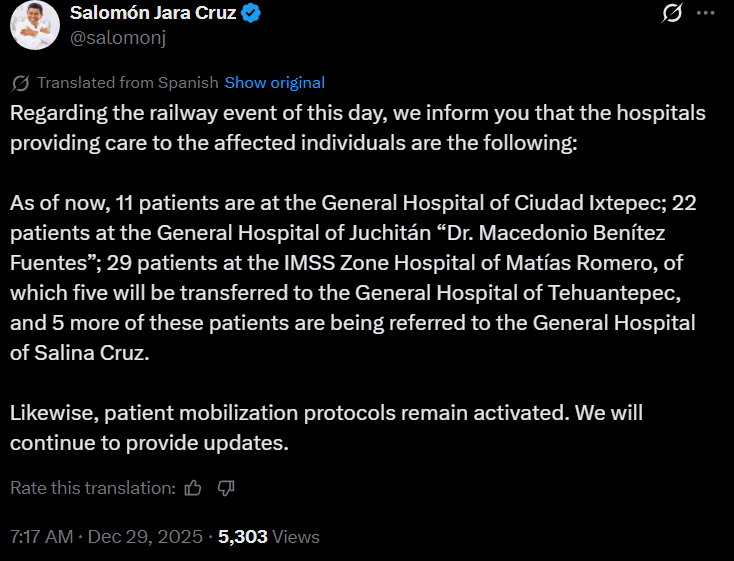Click the Grok icon at the post's top right
The image size is (734, 561).
[674, 14]
